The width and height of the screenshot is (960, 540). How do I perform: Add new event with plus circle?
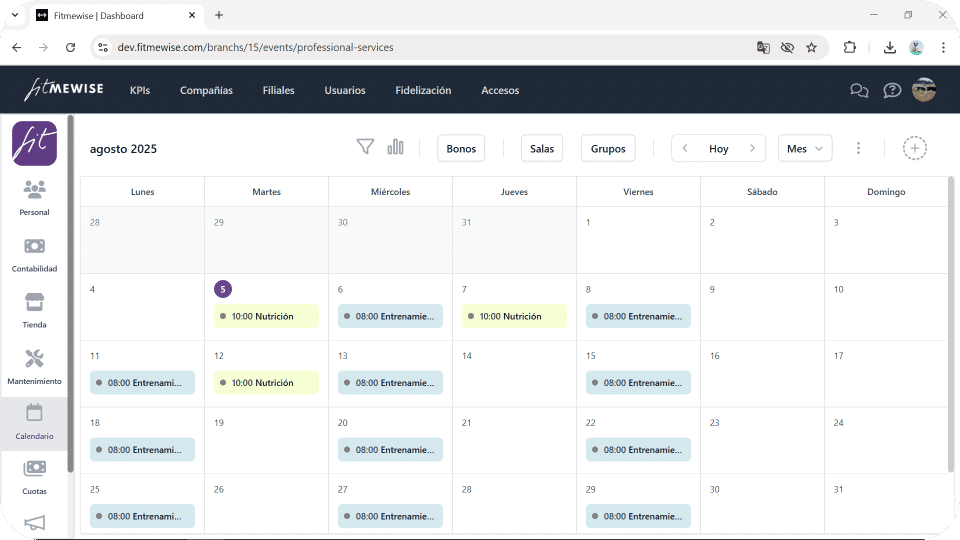(x=914, y=148)
